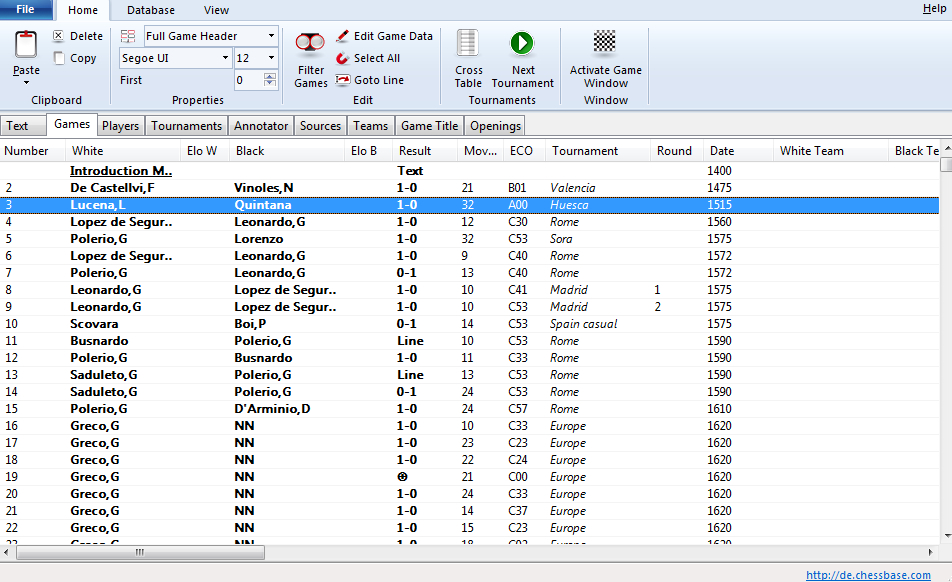Toggle the Copy checkbox
This screenshot has width=952, height=582.
59,58
